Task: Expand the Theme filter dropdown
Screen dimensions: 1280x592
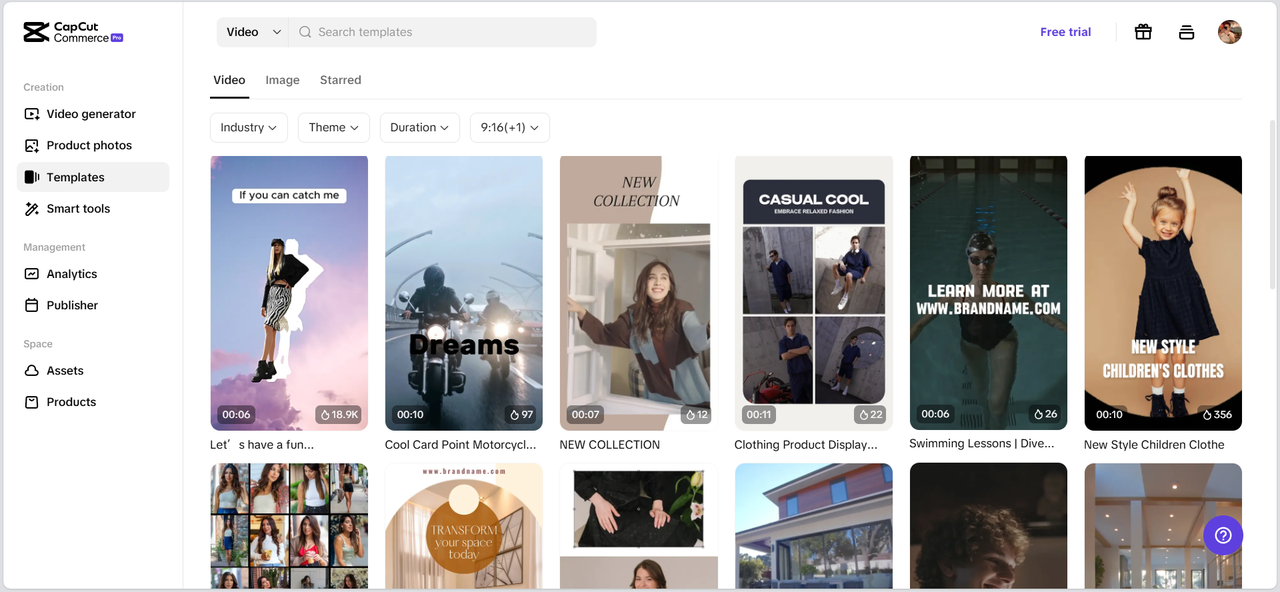Action: (x=334, y=127)
